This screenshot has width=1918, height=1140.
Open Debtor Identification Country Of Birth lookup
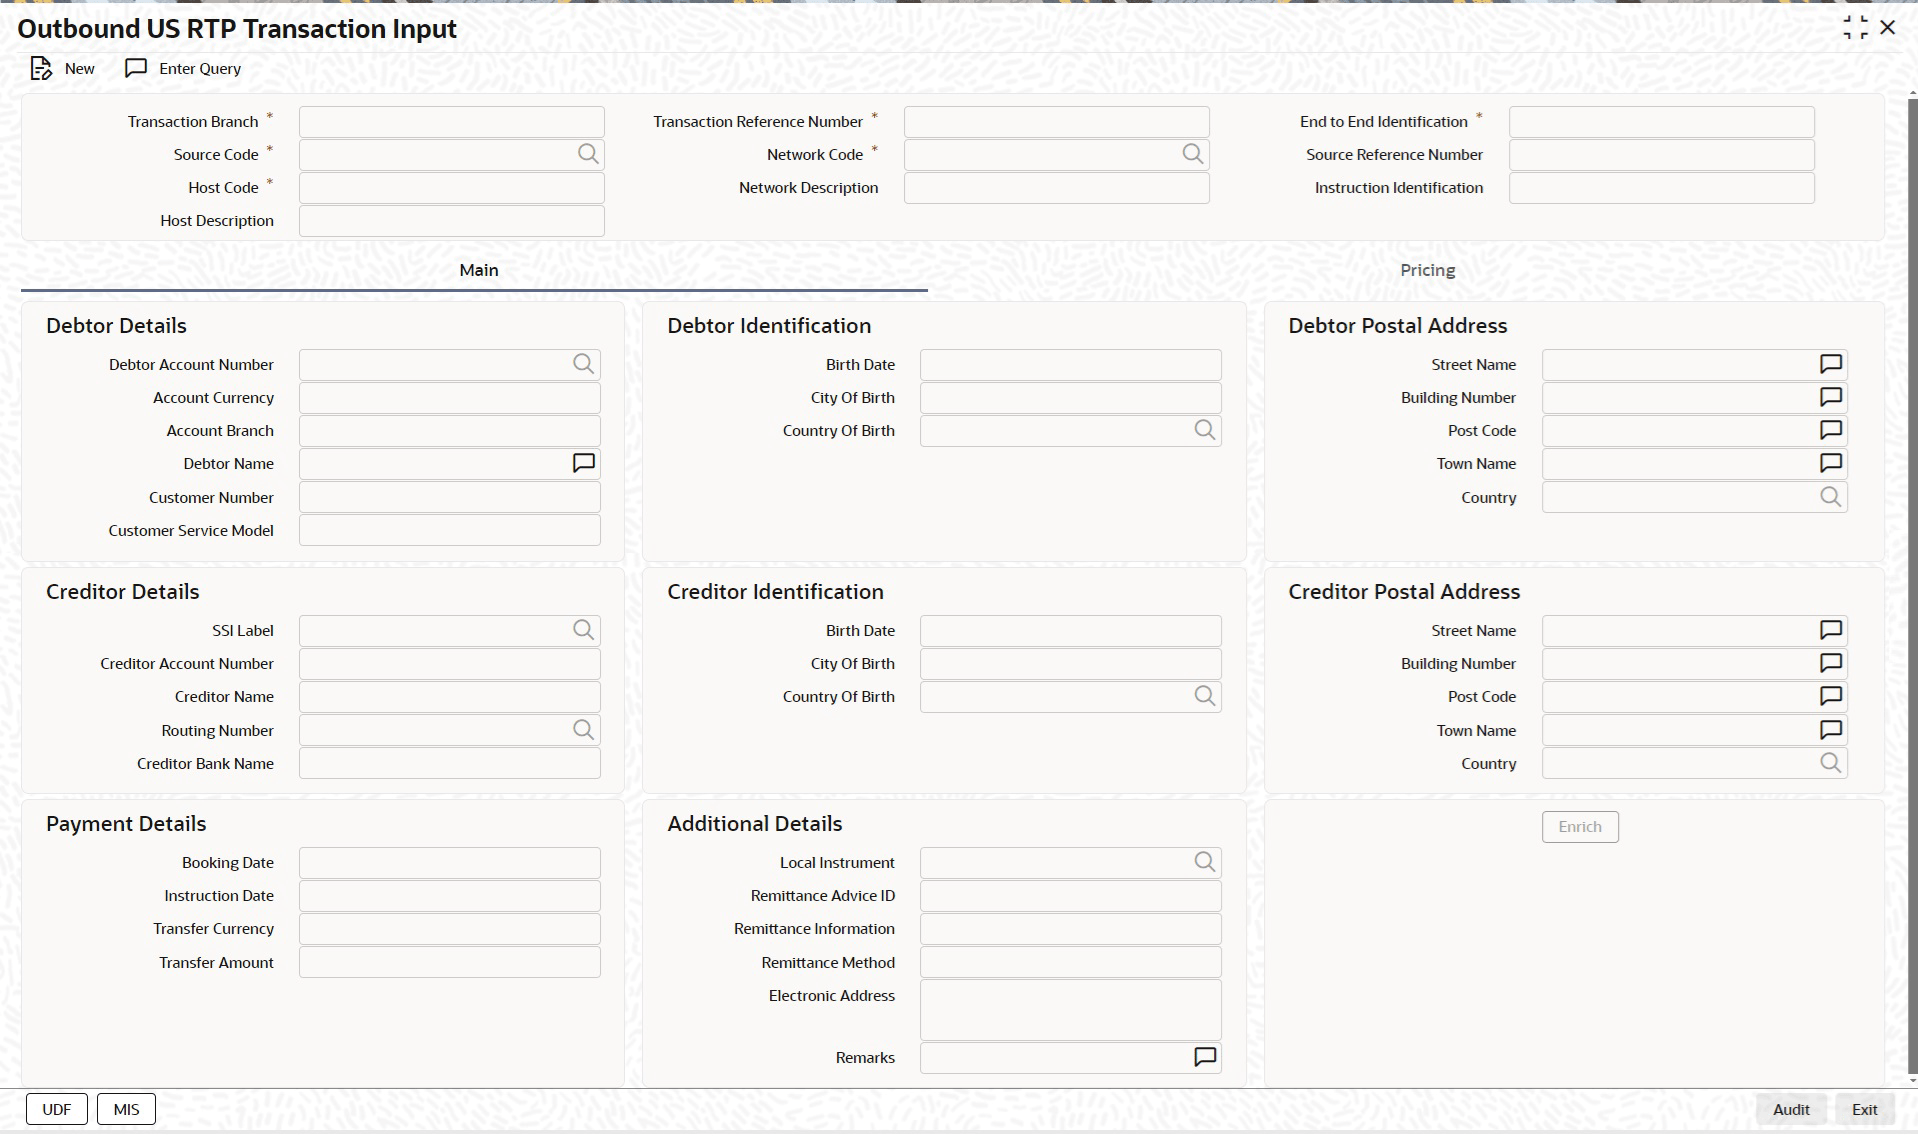1205,430
